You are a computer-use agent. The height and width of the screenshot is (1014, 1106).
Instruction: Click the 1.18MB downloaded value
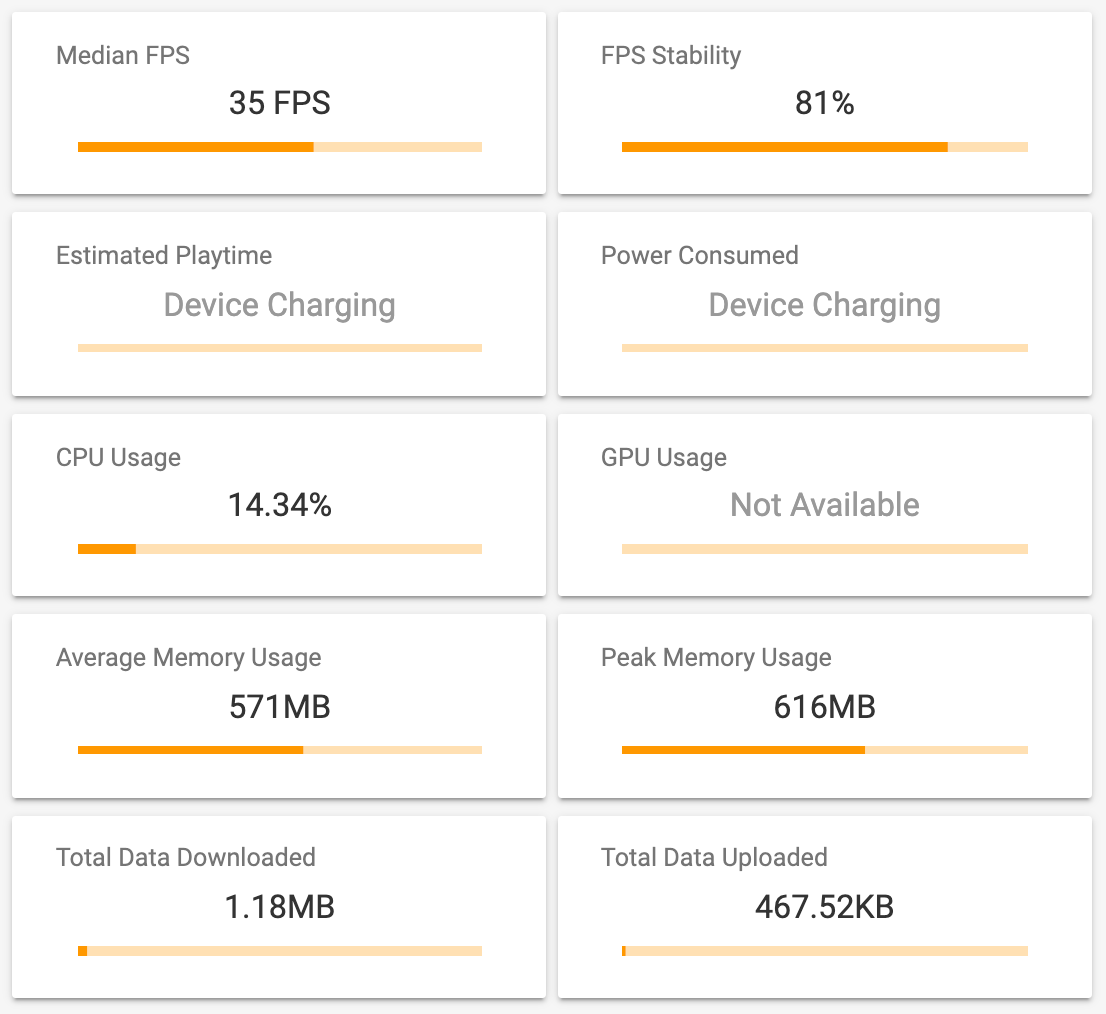pyautogui.click(x=279, y=907)
